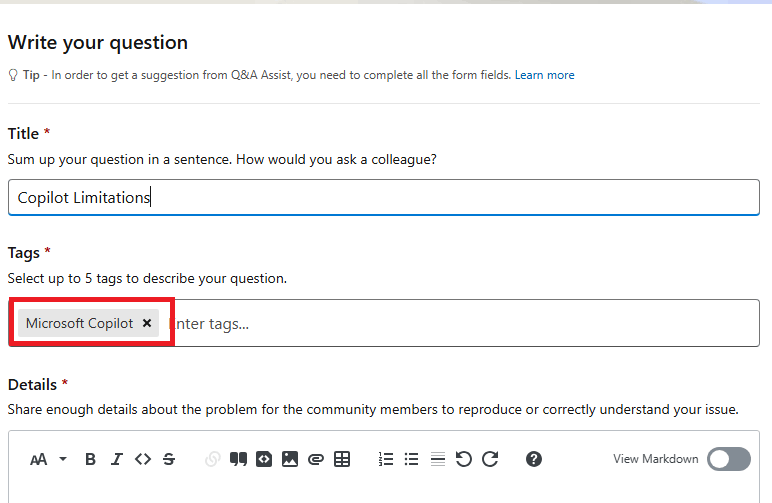Enable the View Markdown switch
Viewport: 772px width, 503px height.
[x=729, y=459]
